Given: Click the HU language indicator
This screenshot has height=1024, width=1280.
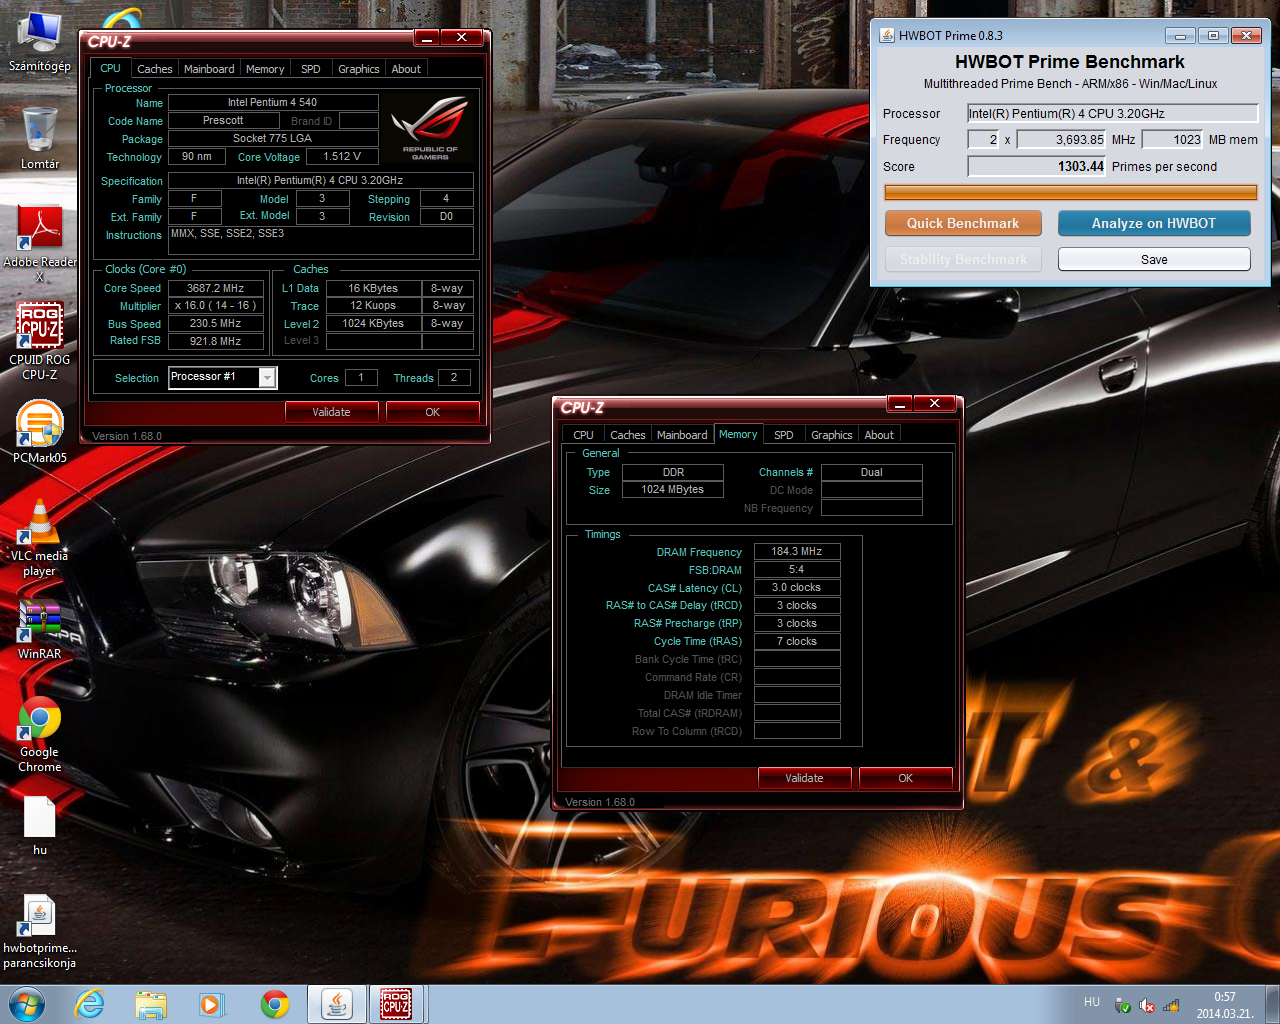Looking at the screenshot, I should [x=1092, y=1002].
